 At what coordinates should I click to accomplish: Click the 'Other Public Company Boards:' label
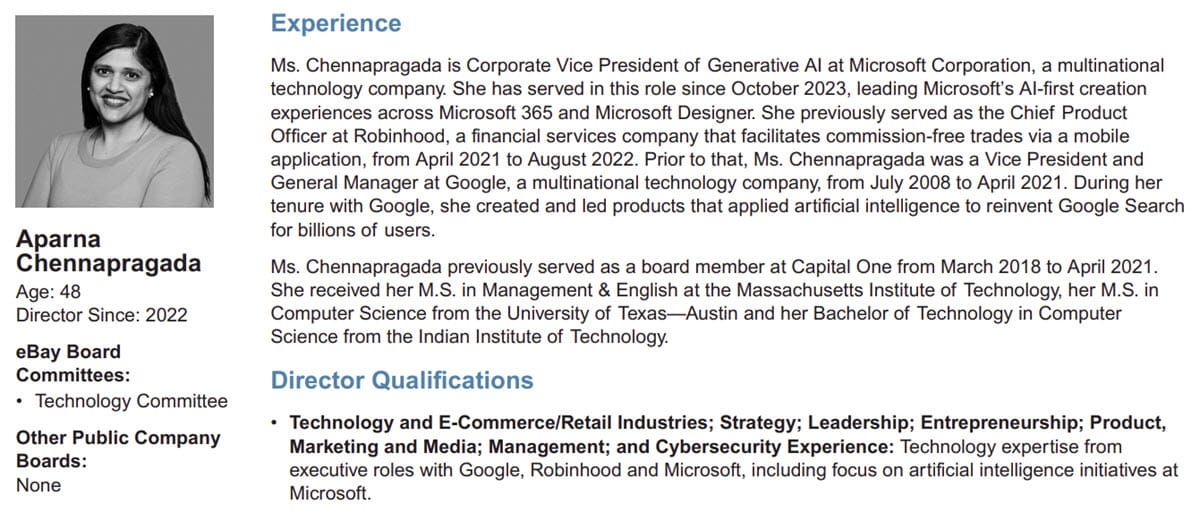pyautogui.click(x=118, y=450)
